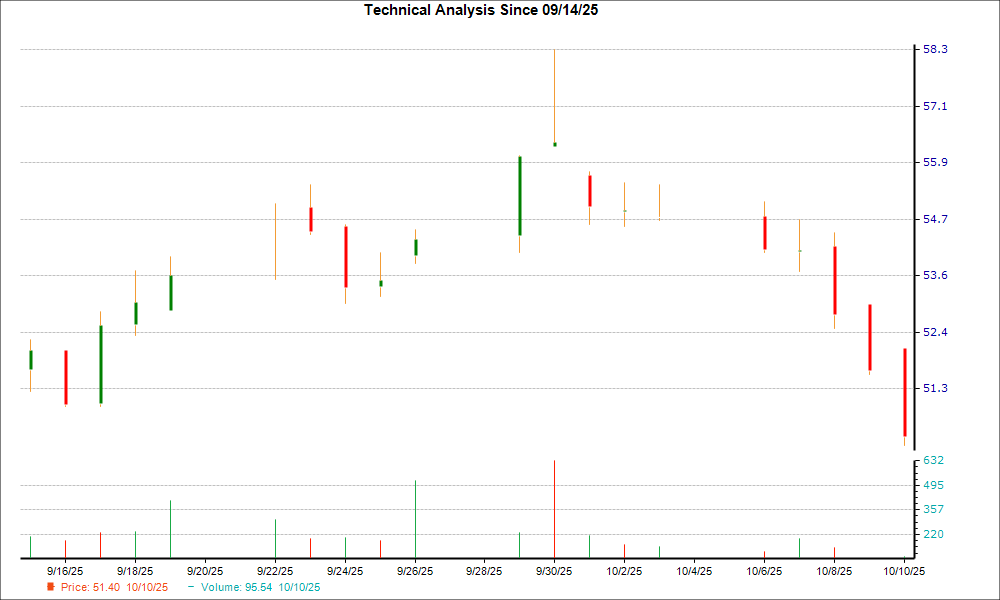Image resolution: width=1000 pixels, height=600 pixels.
Task: Click the 58.3 price axis label
Action: [938, 50]
